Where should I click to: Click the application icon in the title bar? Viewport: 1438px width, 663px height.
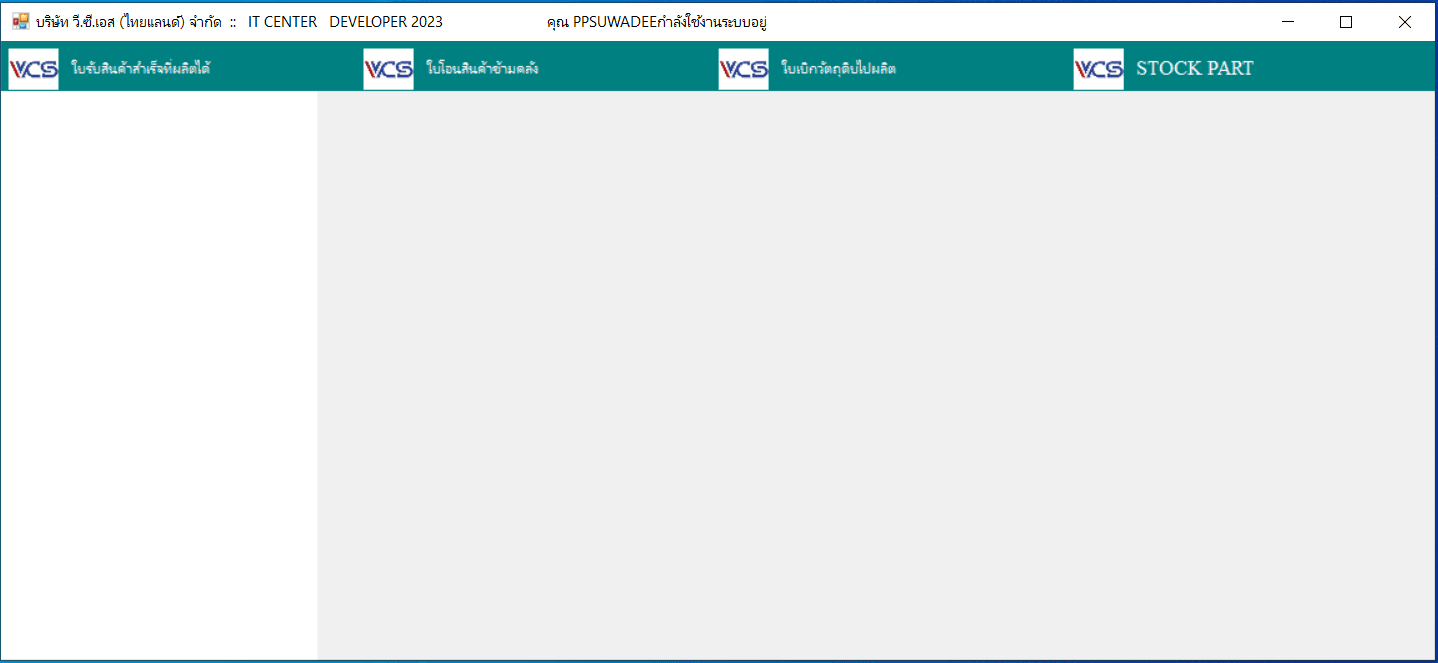[20, 21]
